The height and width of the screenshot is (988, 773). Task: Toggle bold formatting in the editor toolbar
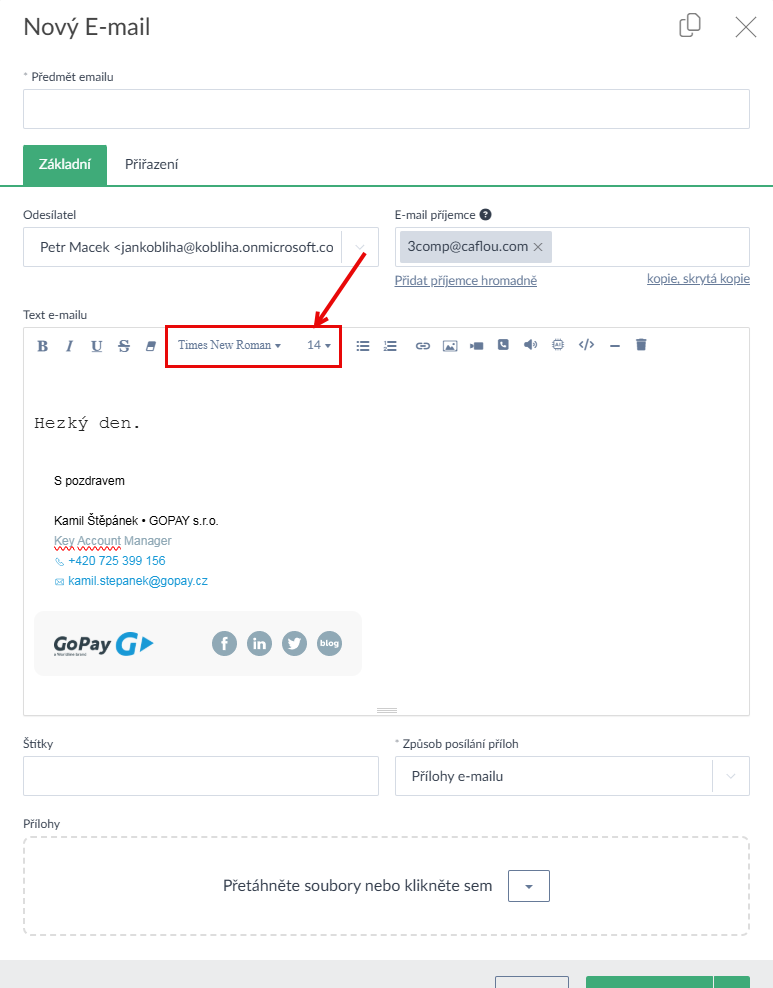(43, 346)
